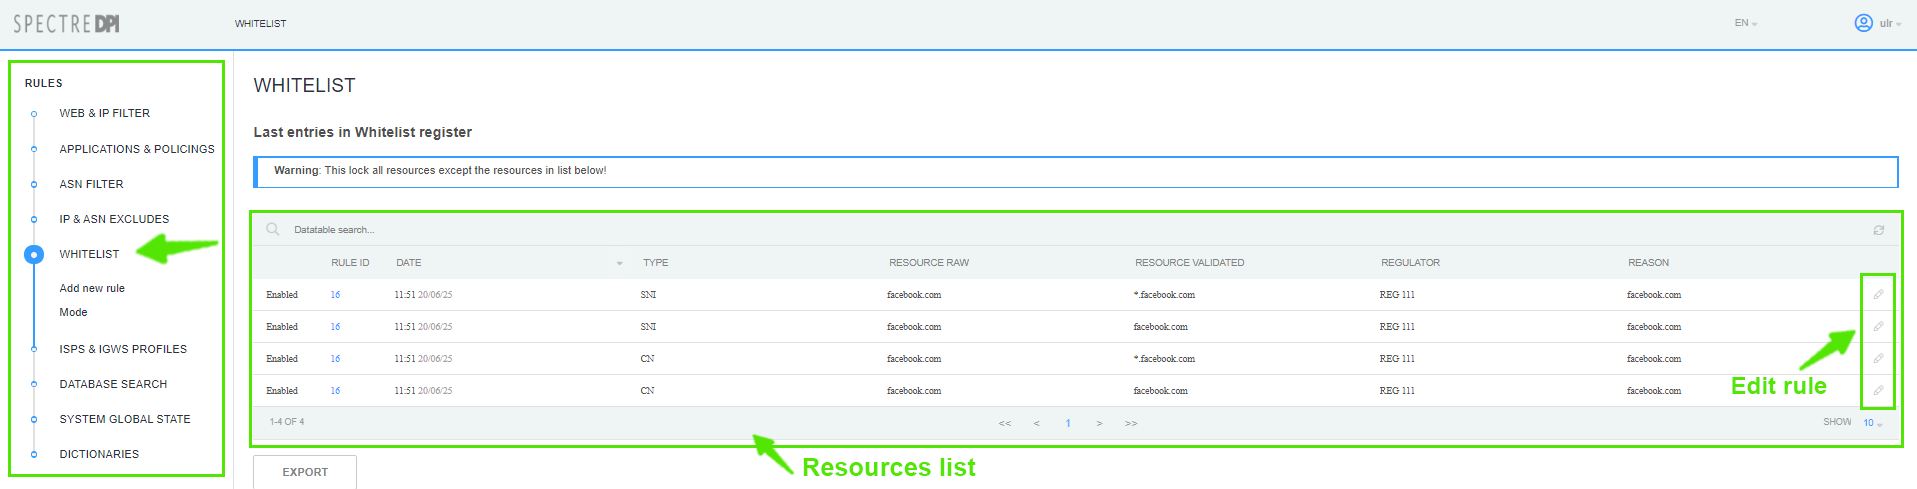Click Add new rule link
This screenshot has width=1917, height=489.
(92, 289)
